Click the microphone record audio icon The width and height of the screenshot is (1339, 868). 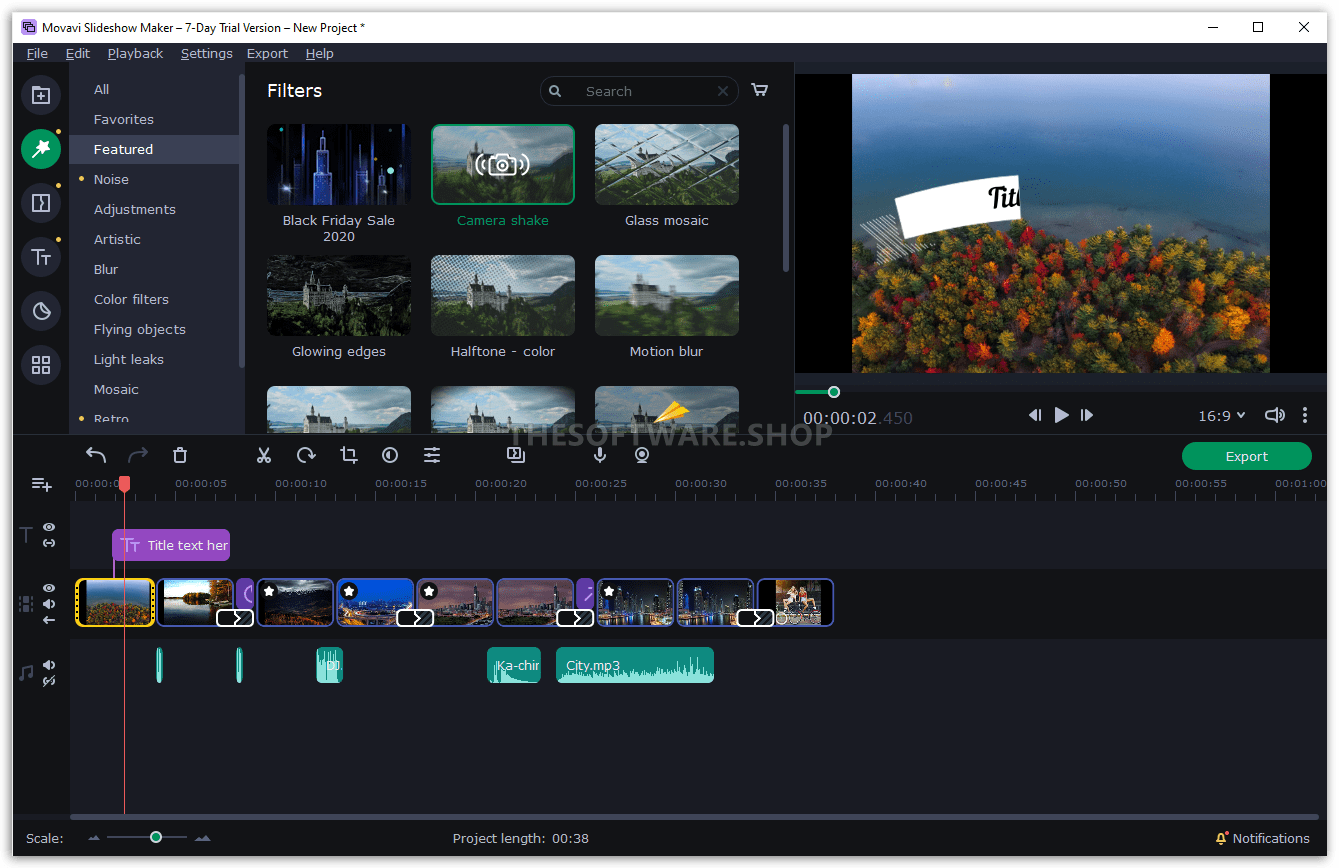(x=600, y=456)
